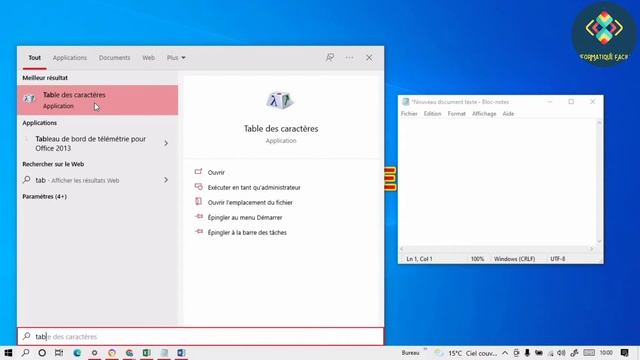Expand arrow for Tableau de bord de télémétrie
Screen dimensions: 640x360
(x=166, y=143)
